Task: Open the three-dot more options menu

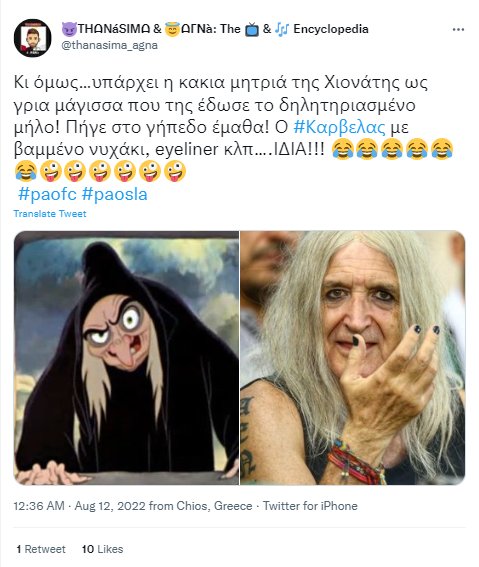Action: 458,30
